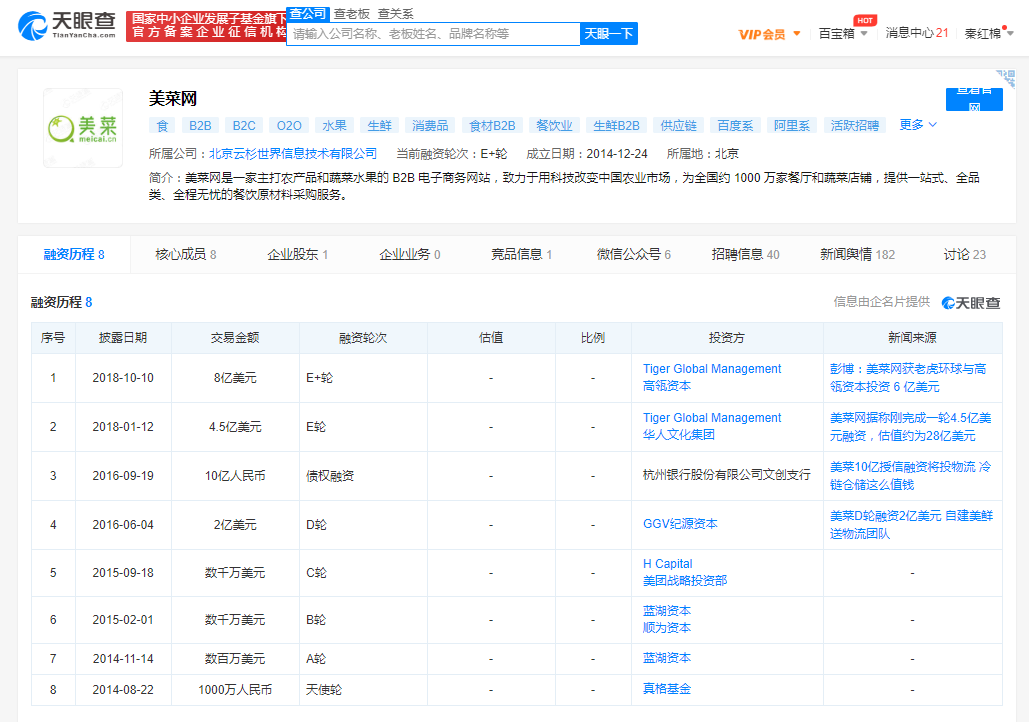The height and width of the screenshot is (722, 1029).
Task: Open GGV纪源资本 investor link
Action: tap(680, 524)
